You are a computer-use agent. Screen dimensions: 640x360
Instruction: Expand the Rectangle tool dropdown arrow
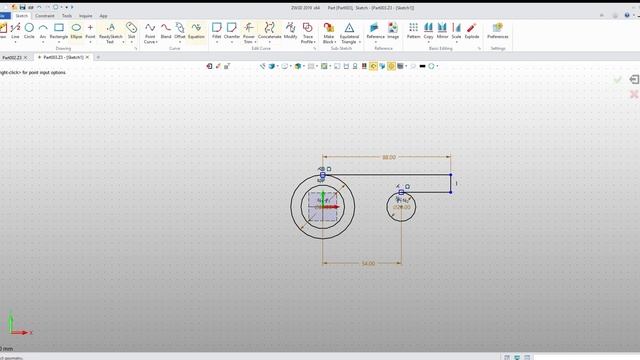(x=59, y=42)
